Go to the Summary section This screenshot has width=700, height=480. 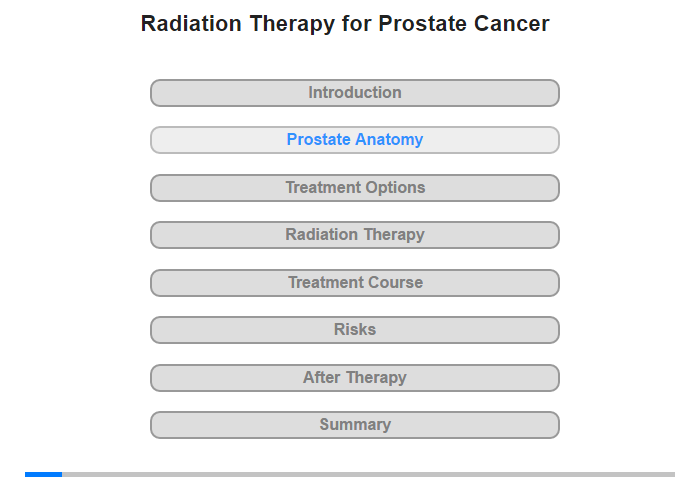coord(354,425)
